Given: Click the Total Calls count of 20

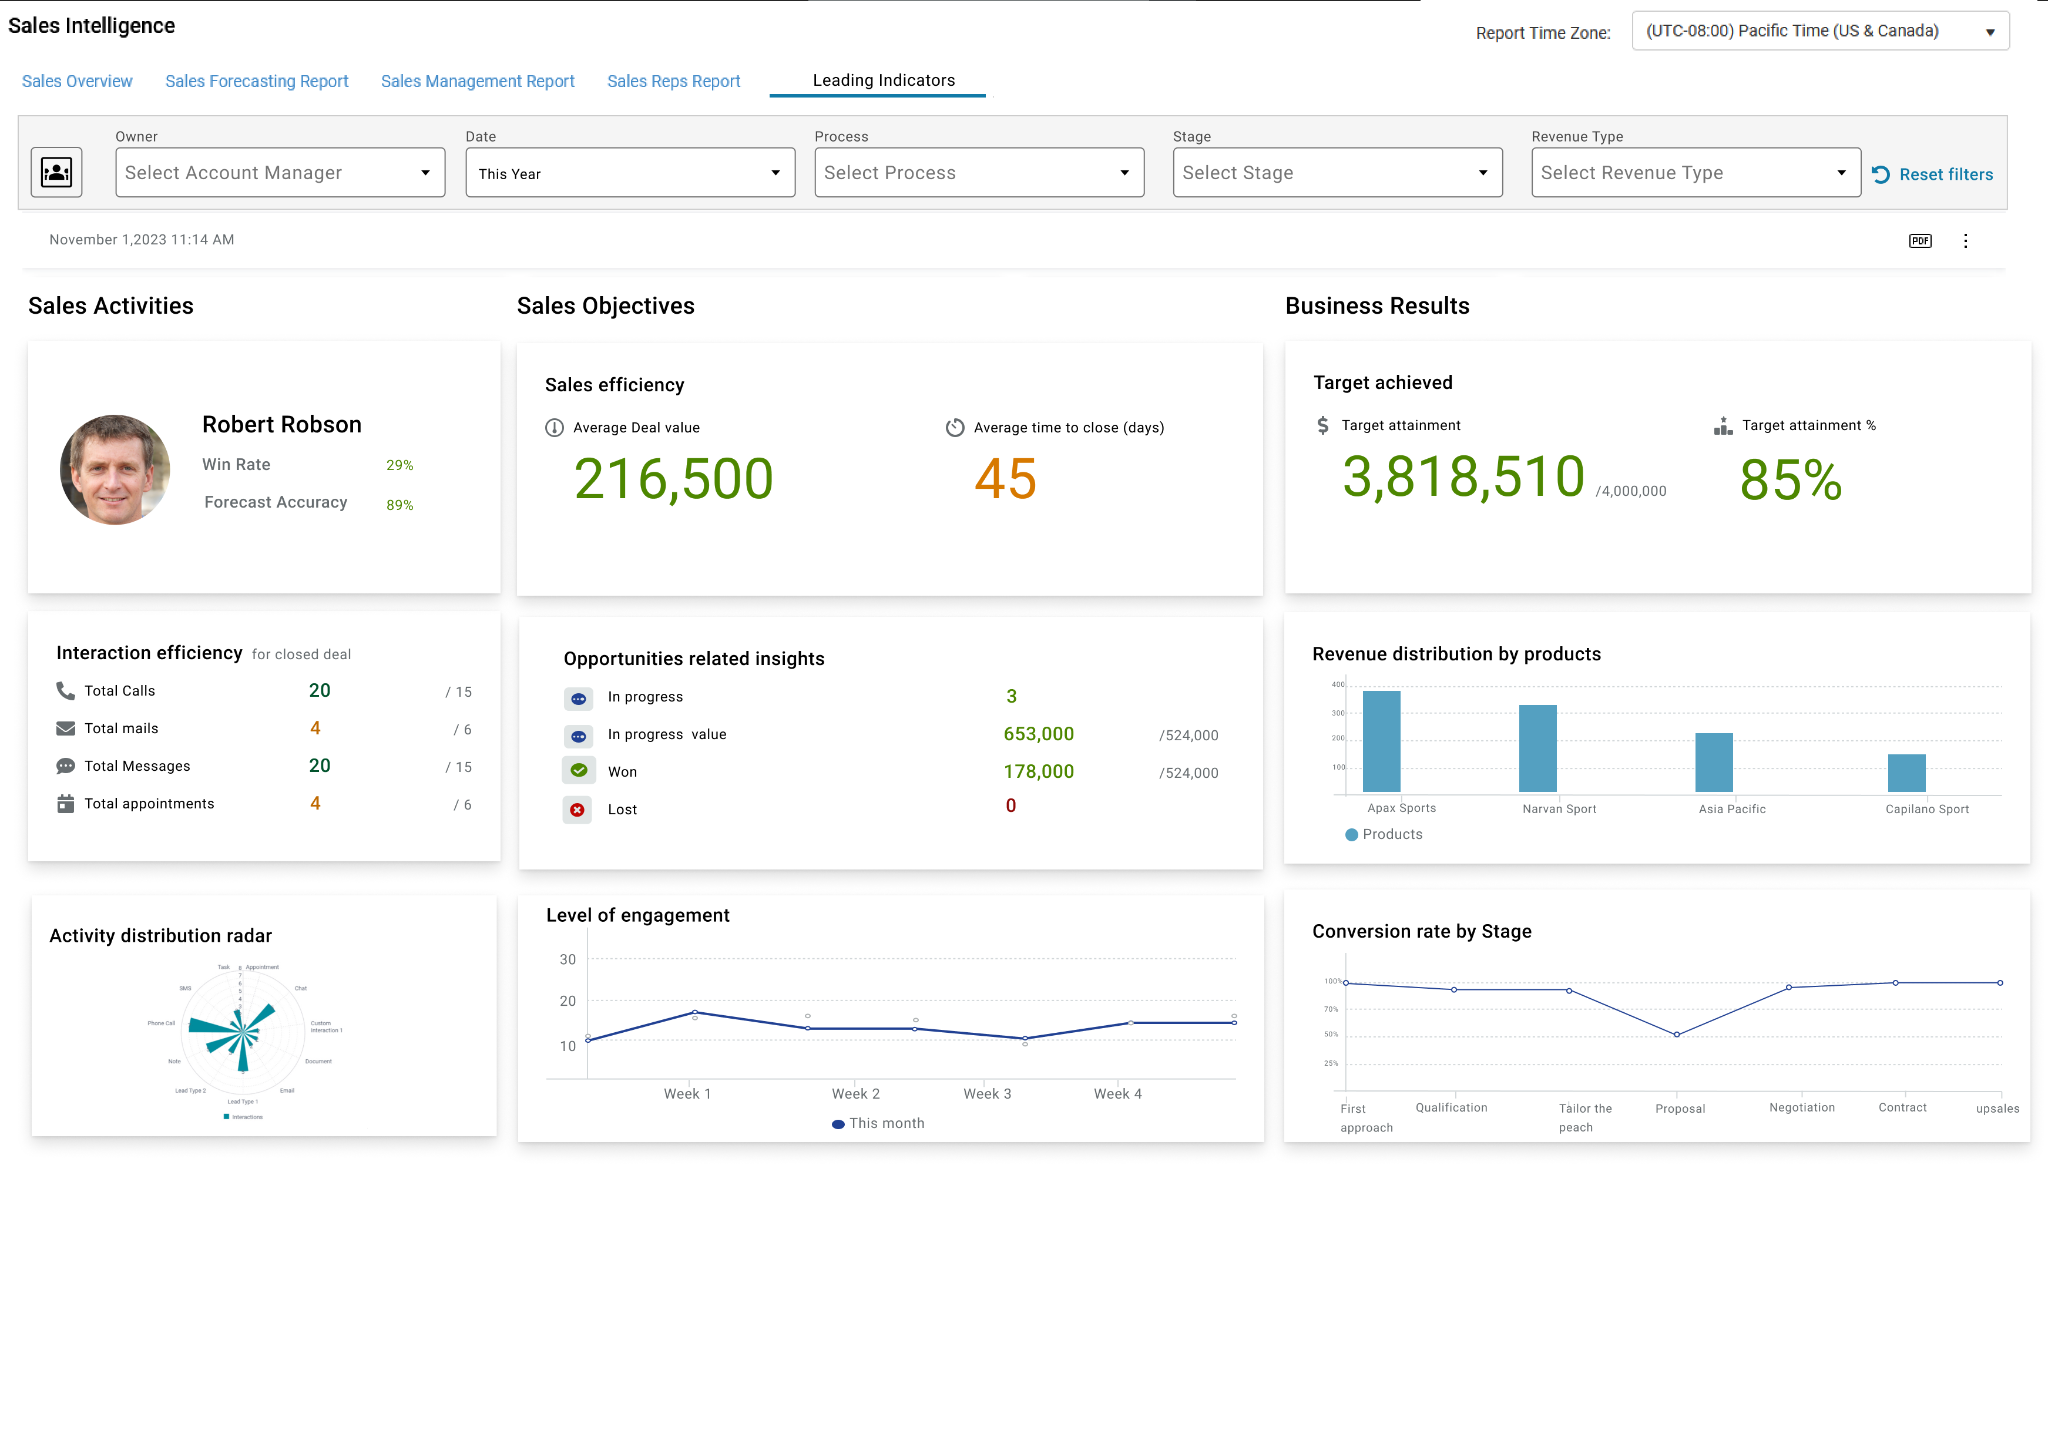Looking at the screenshot, I should 319,691.
